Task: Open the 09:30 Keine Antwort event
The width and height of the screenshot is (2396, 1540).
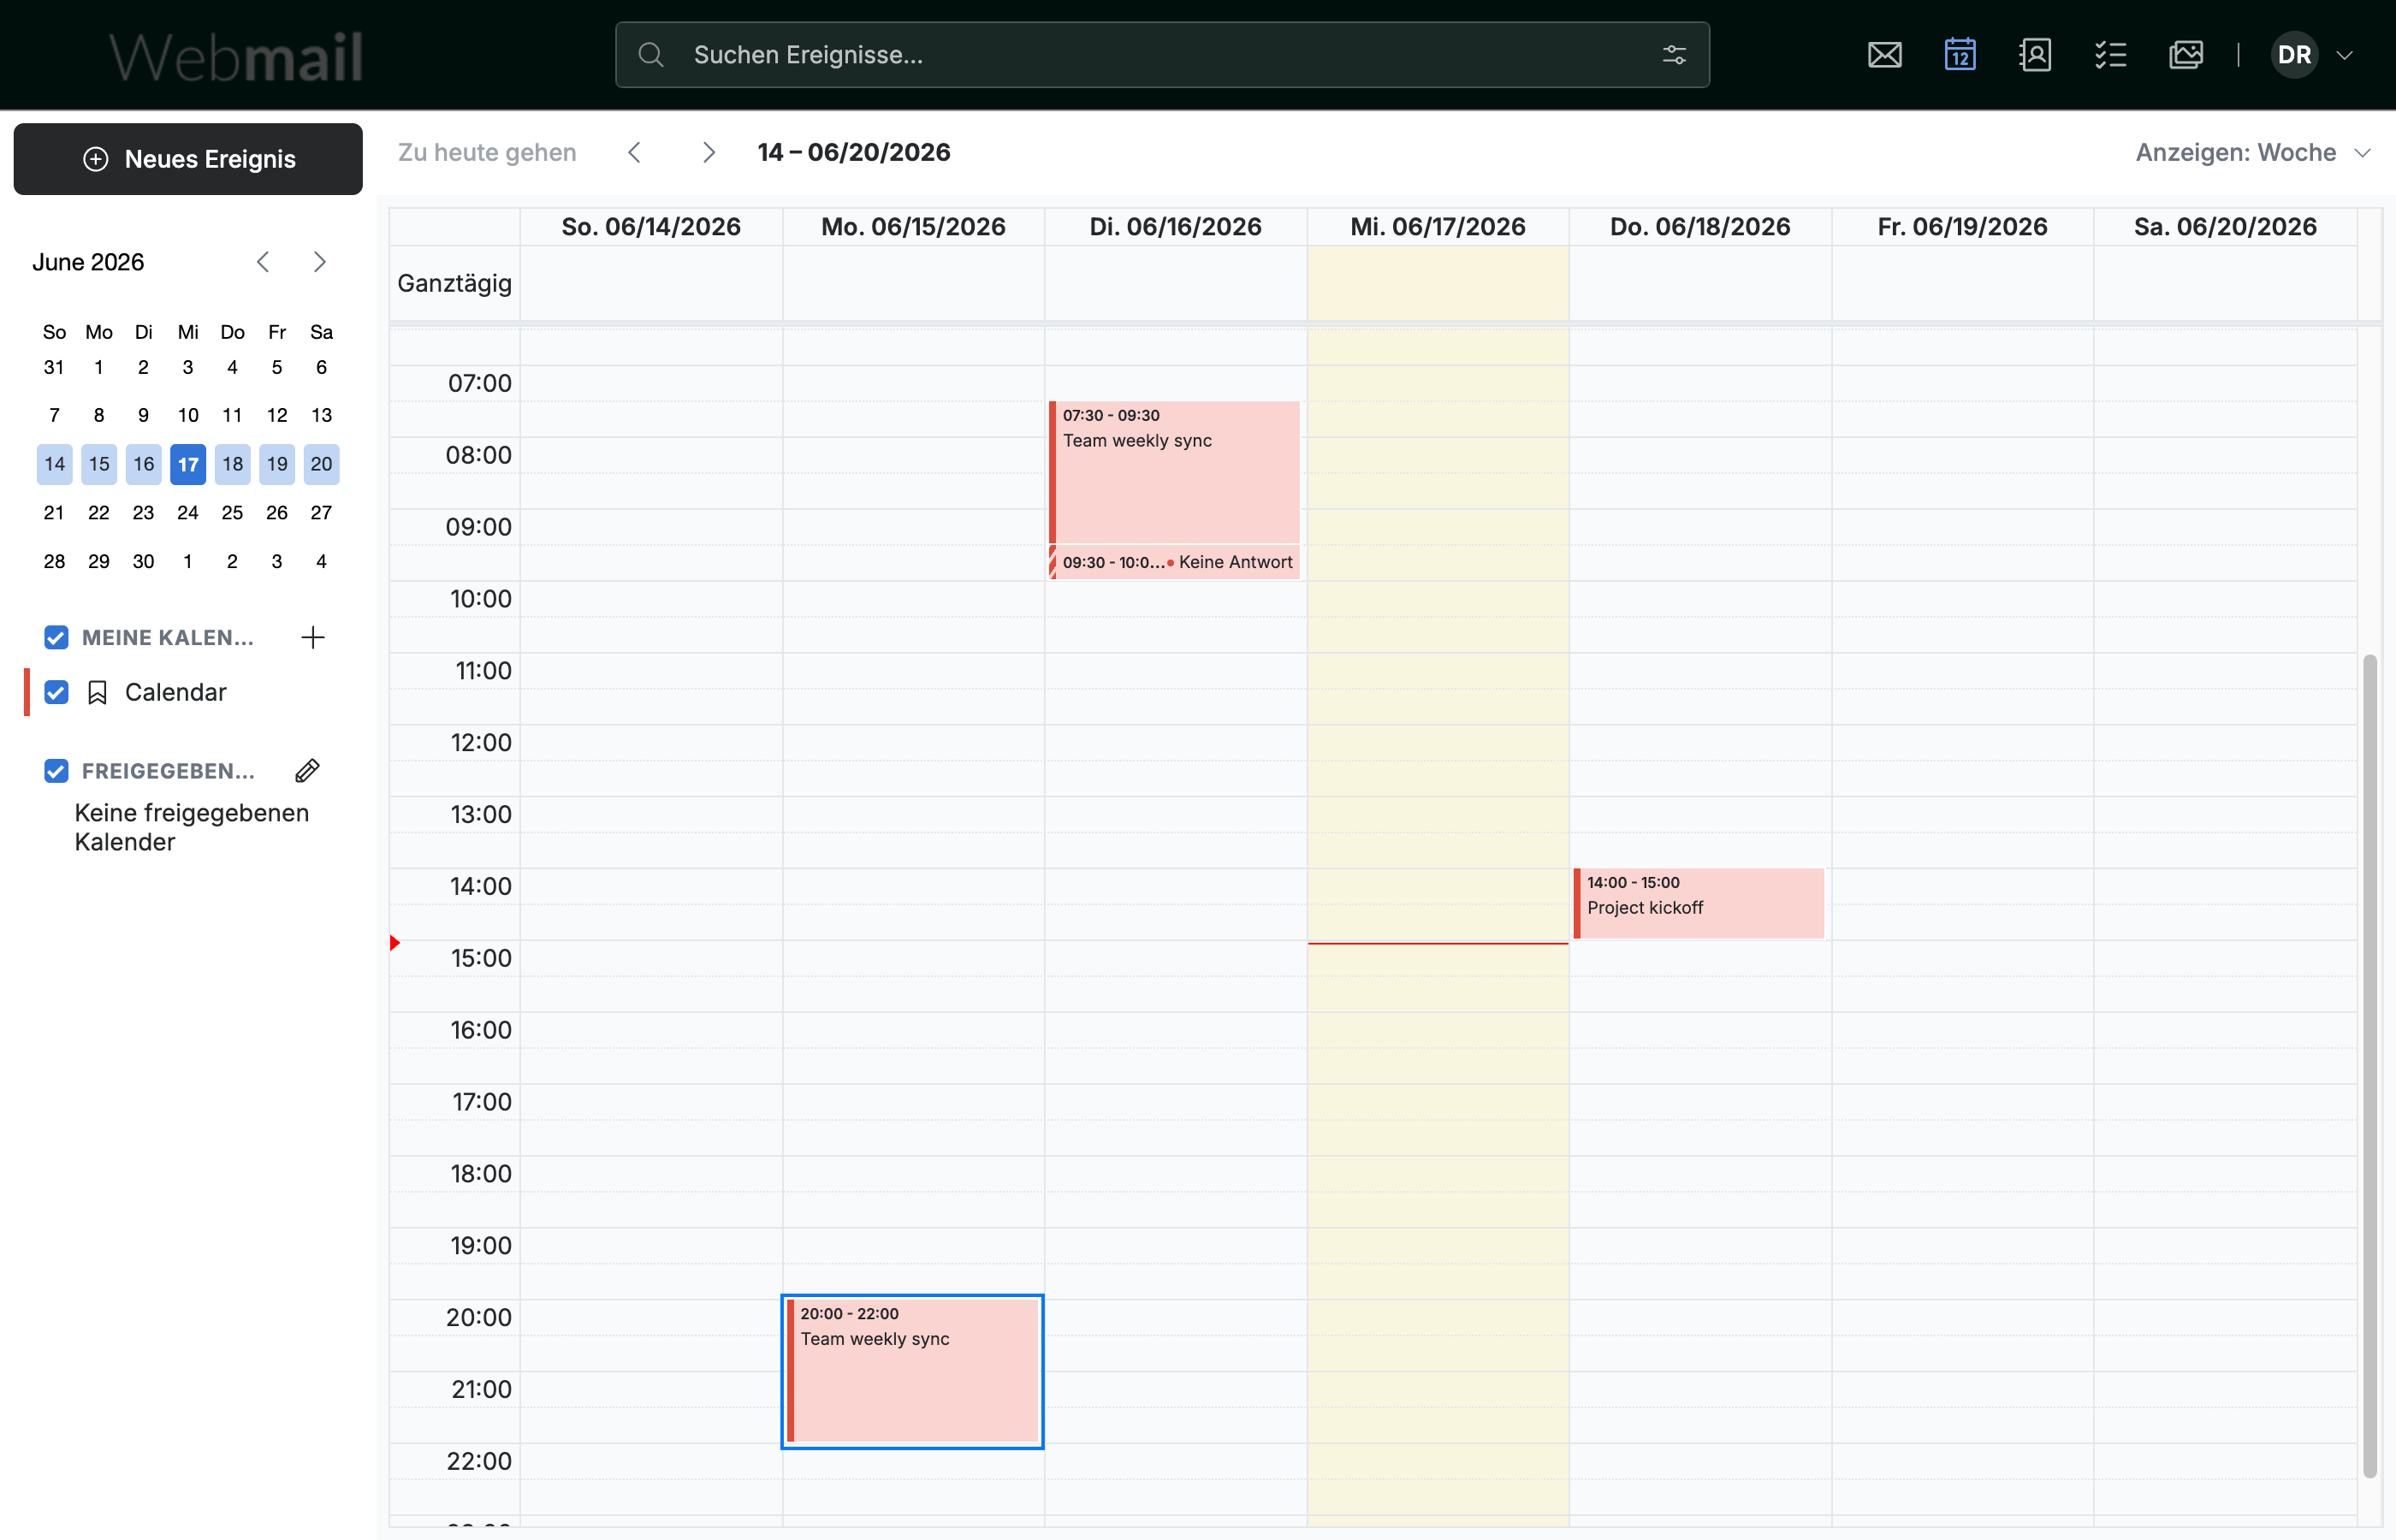Action: point(1174,562)
